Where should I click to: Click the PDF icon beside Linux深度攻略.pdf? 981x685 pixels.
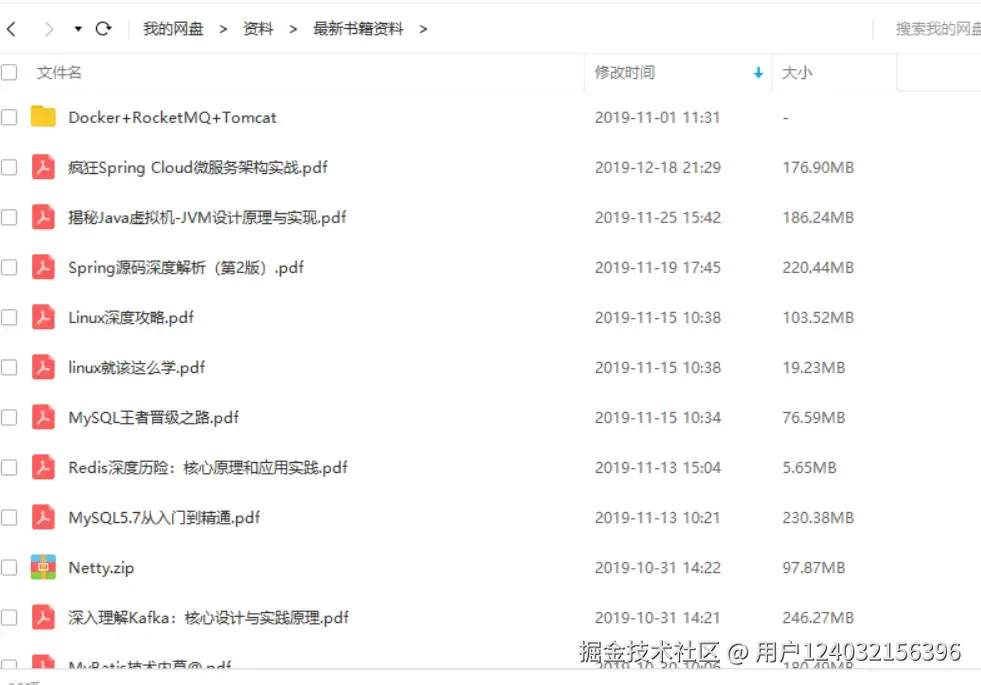[44, 317]
